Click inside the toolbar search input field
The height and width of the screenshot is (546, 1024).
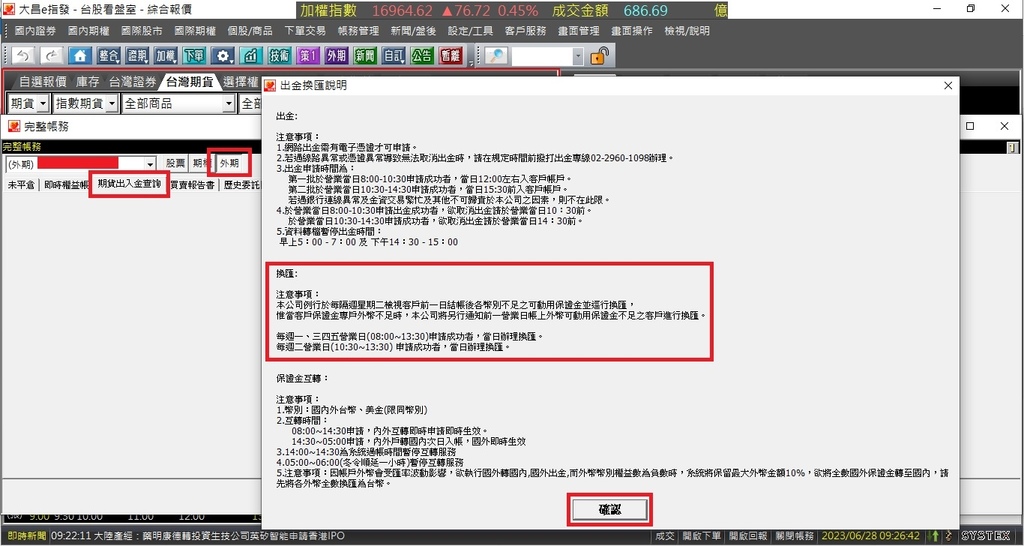[x=542, y=57]
